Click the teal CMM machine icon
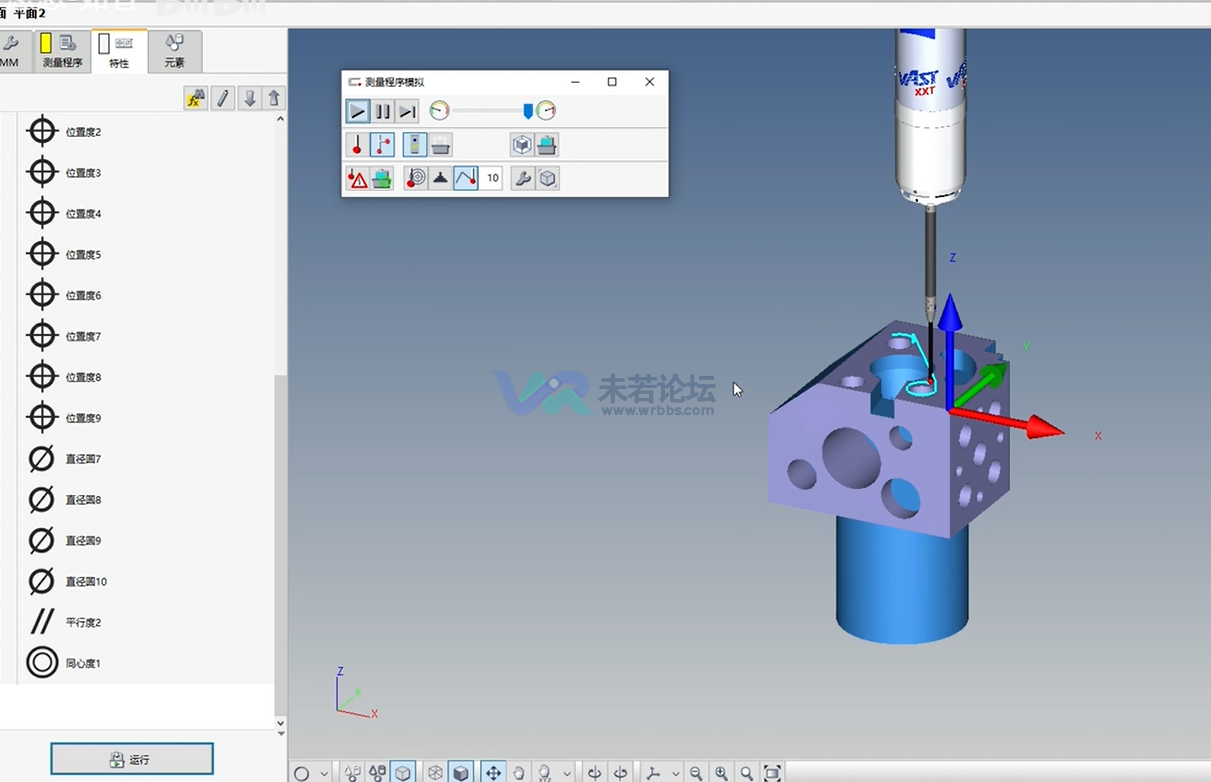 (546, 145)
